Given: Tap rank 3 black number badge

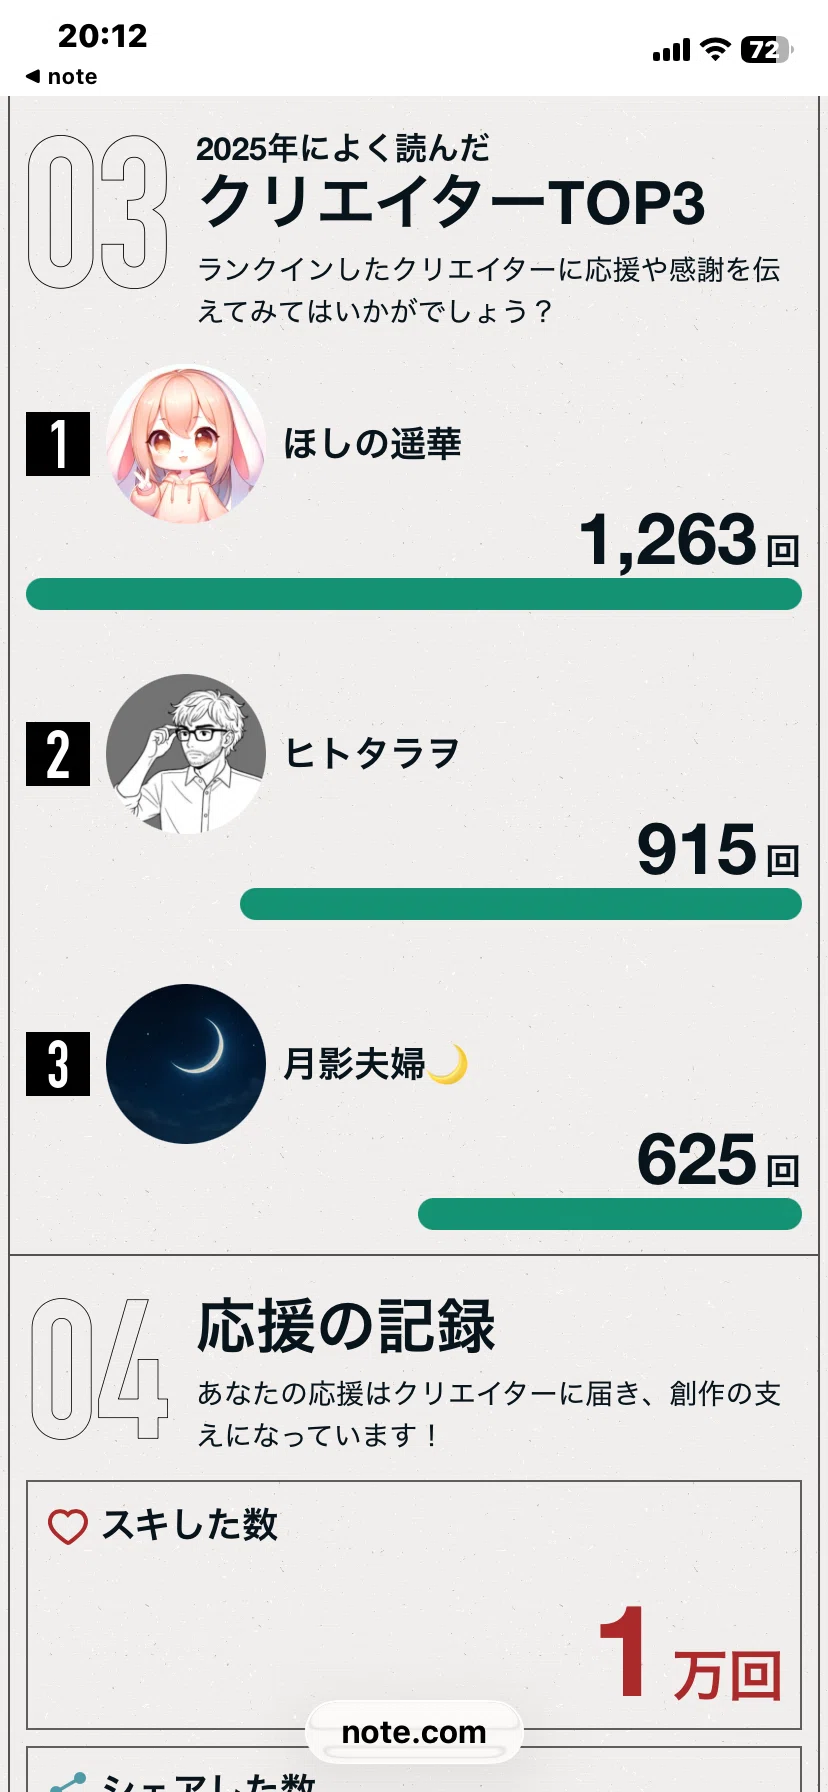Looking at the screenshot, I should pos(58,1064).
